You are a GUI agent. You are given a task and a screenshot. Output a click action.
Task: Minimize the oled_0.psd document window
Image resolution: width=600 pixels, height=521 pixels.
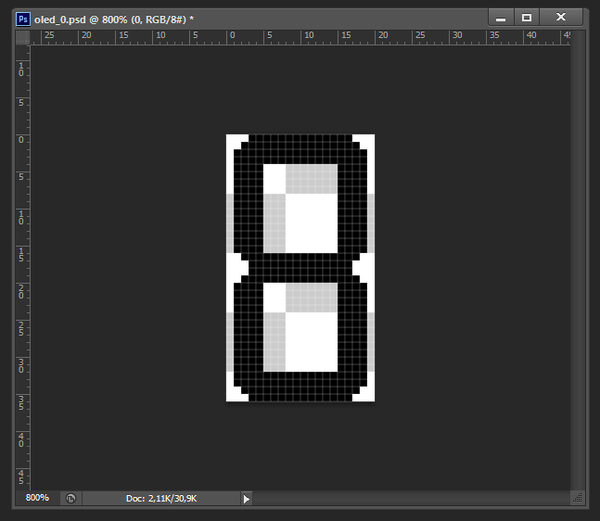pos(502,16)
